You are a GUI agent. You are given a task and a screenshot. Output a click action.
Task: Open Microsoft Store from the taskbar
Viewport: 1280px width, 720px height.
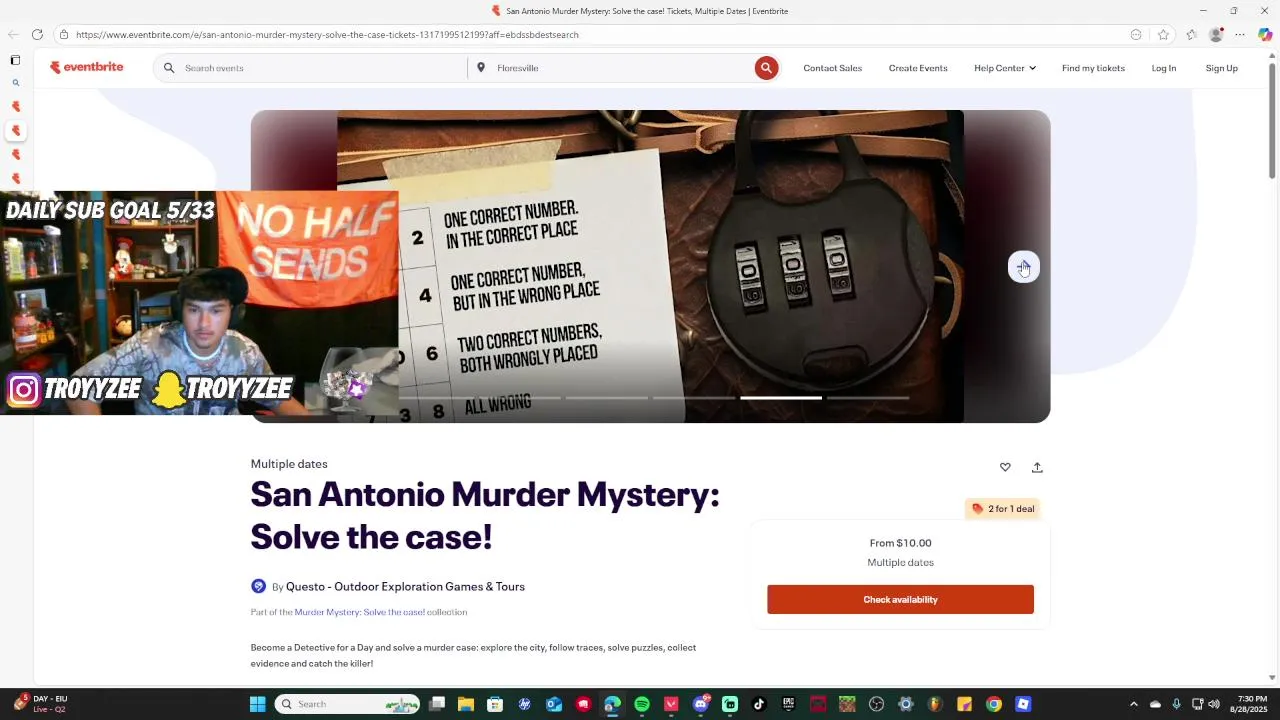pos(495,704)
